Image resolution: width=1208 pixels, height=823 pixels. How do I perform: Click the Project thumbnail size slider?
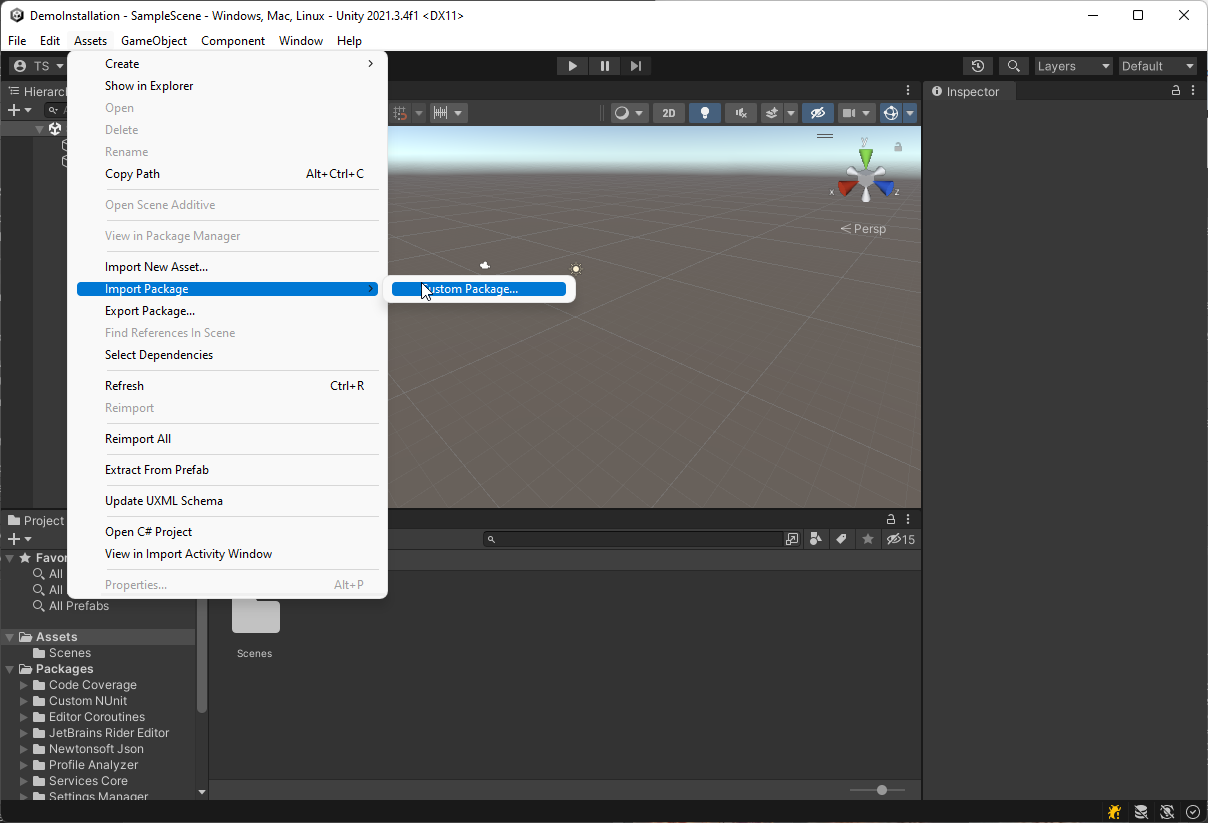[881, 790]
